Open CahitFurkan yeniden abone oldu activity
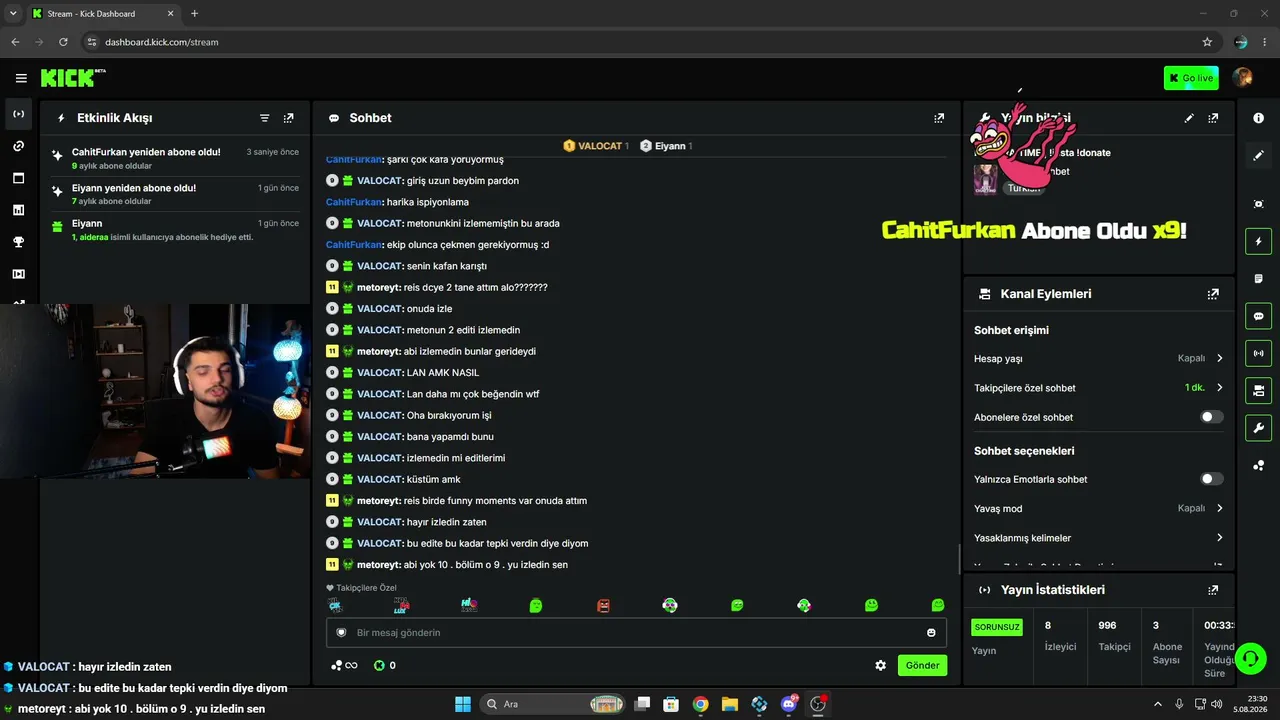1280x720 pixels. point(176,158)
